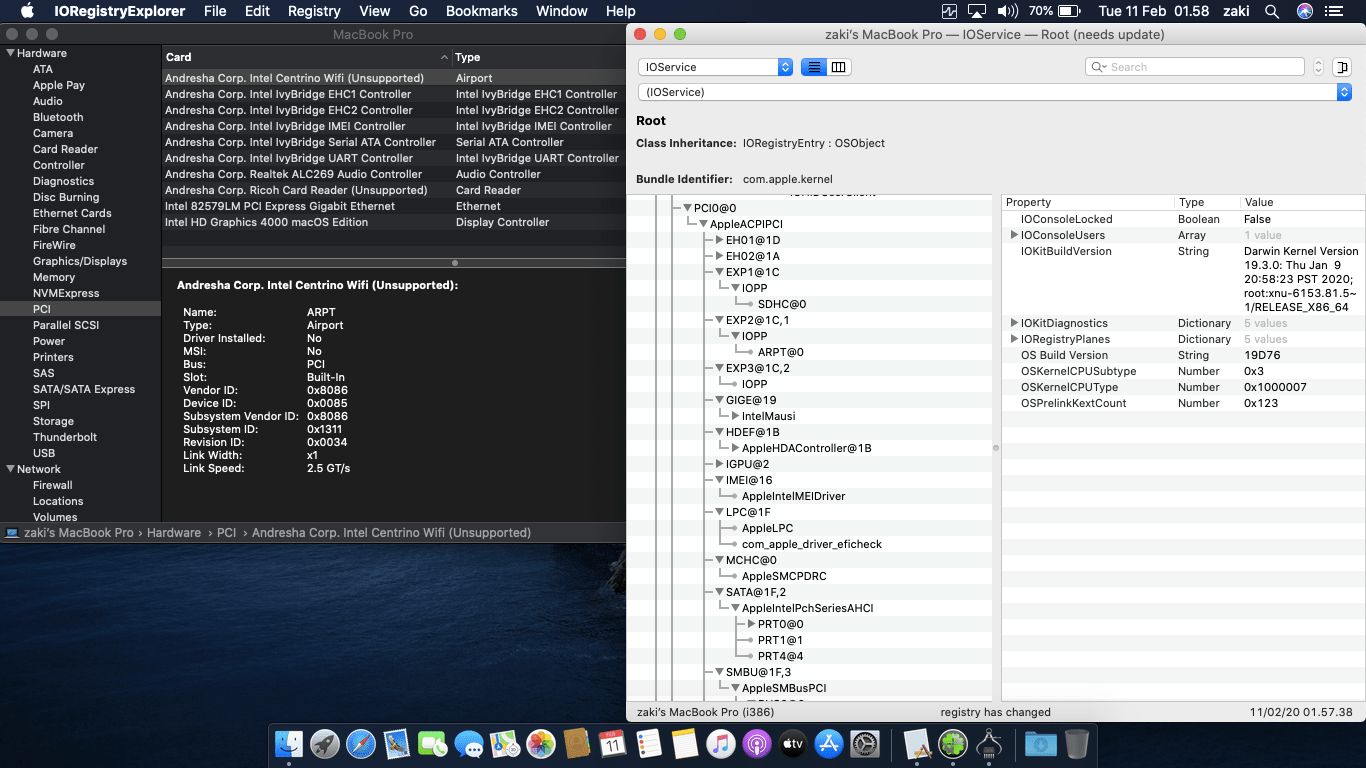
Task: Open Music app in the Dock
Action: (x=721, y=743)
